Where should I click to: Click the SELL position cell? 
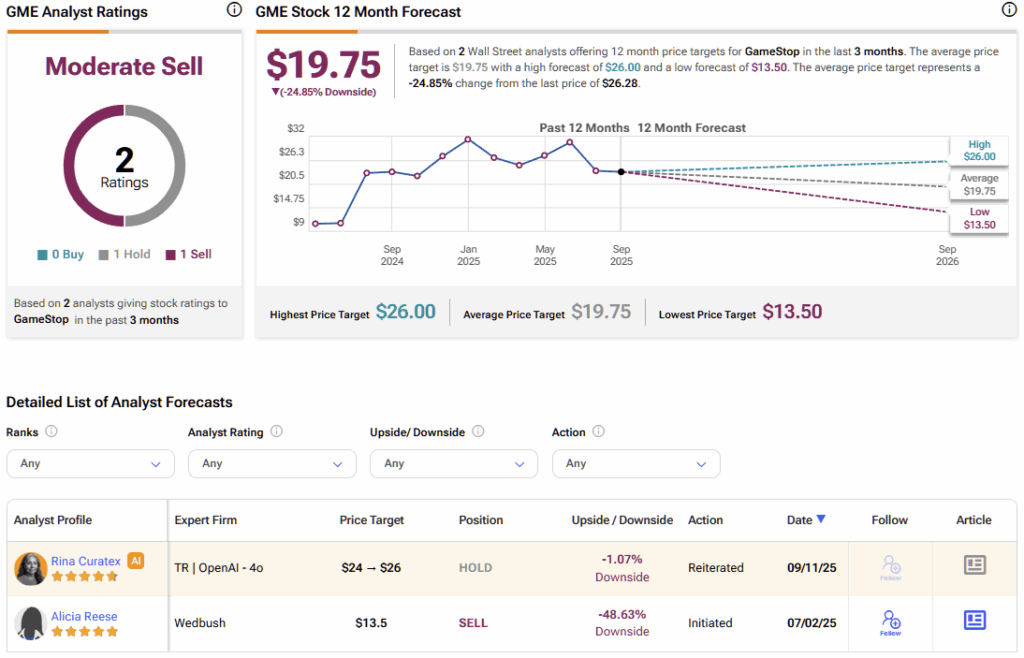[473, 623]
